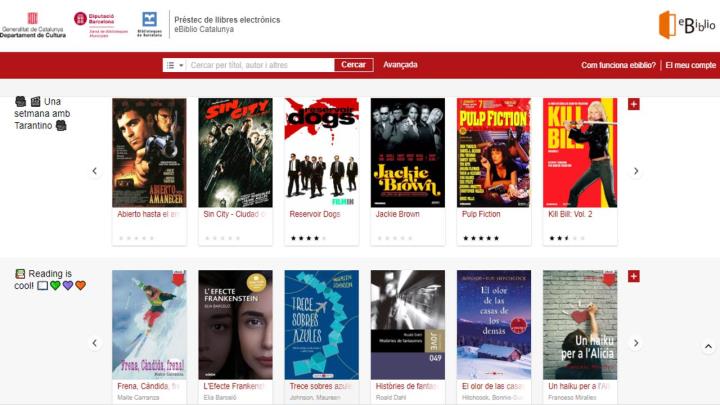Click the 'Reservoir Dogs' title link
Image resolution: width=720 pixels, height=405 pixels.
point(315,214)
